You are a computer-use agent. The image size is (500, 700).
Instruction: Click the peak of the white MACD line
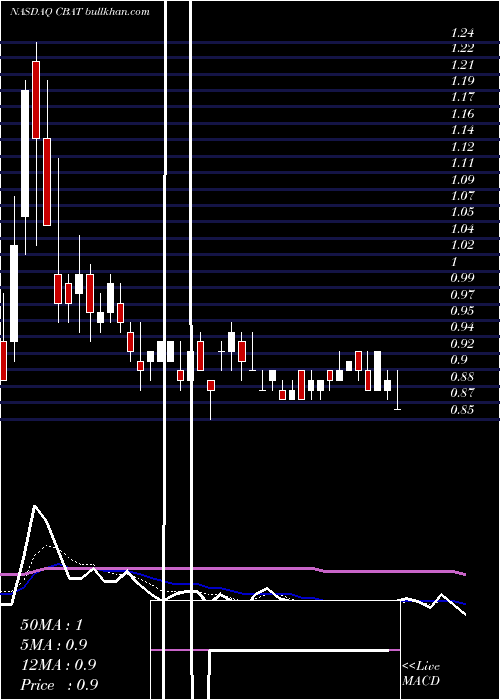pos(35,506)
